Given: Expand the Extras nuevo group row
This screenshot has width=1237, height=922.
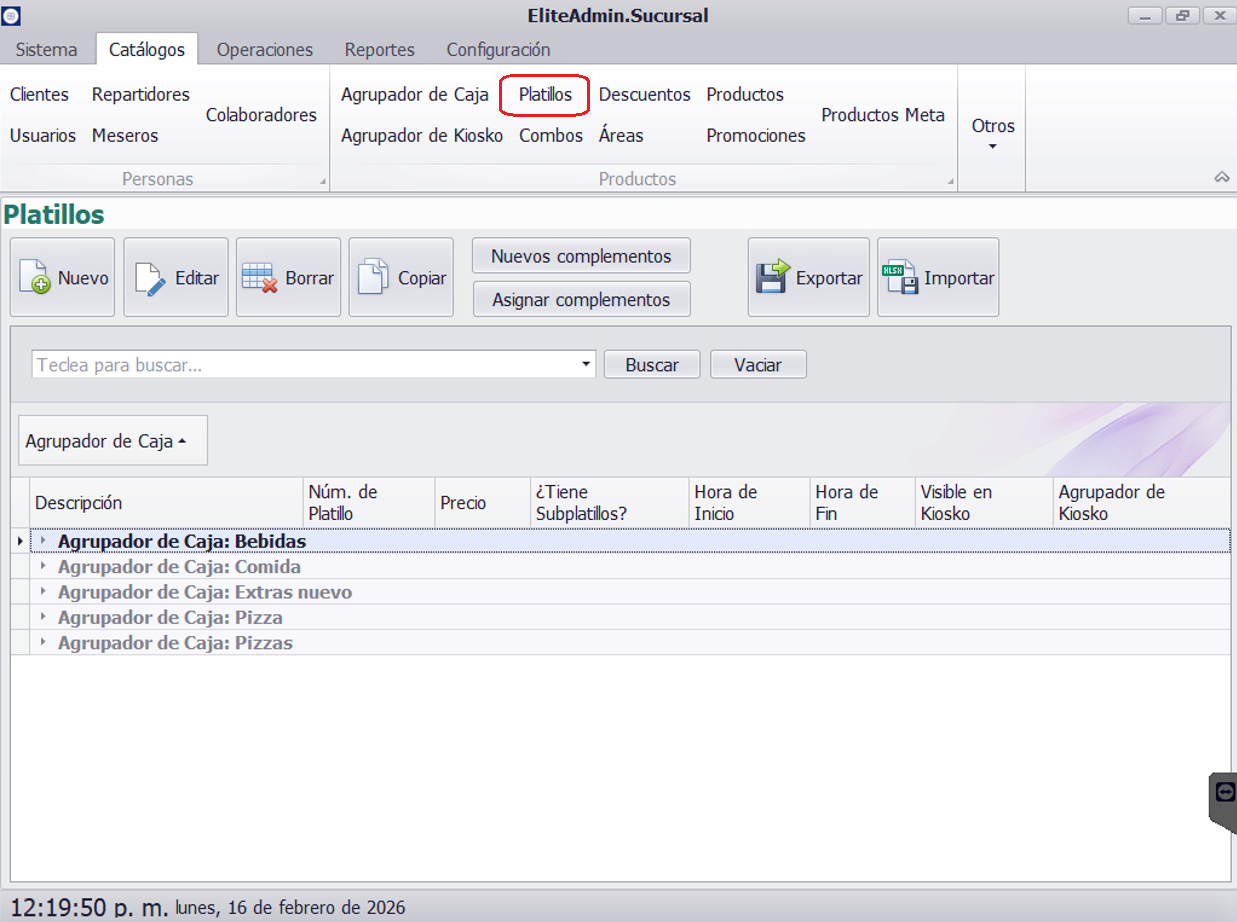Looking at the screenshot, I should [43, 592].
